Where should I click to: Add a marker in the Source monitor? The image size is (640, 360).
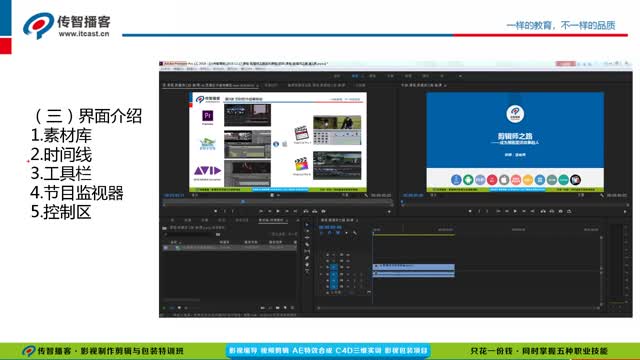[x=216, y=211]
